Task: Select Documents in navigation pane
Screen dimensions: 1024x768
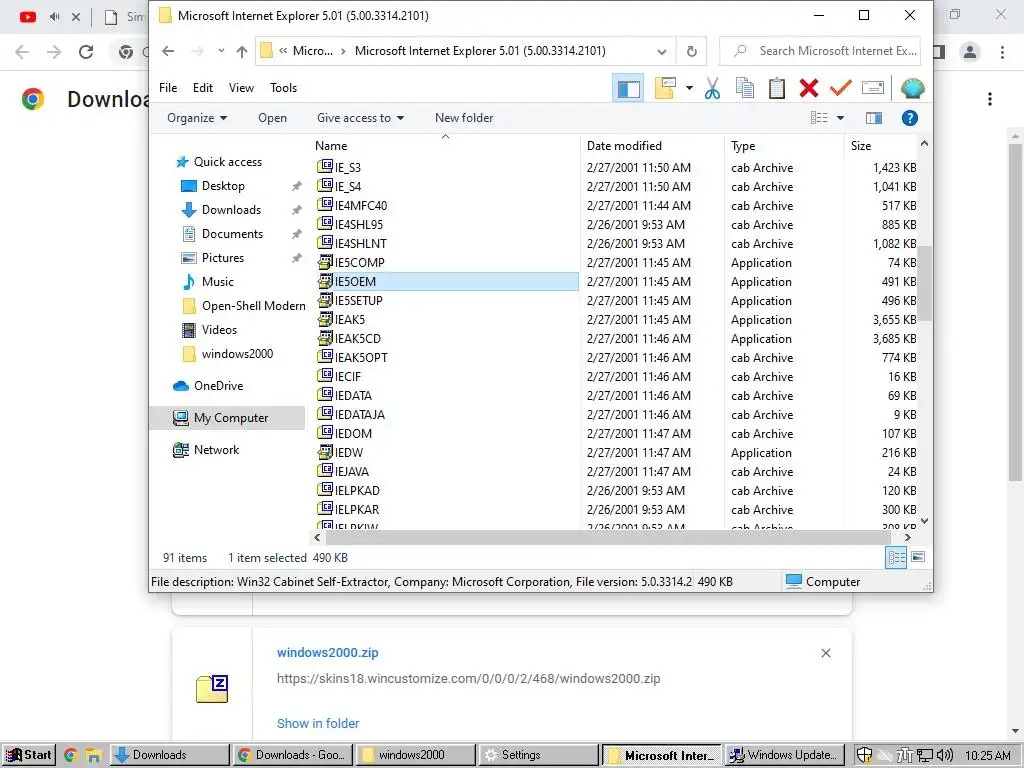Action: [232, 234]
